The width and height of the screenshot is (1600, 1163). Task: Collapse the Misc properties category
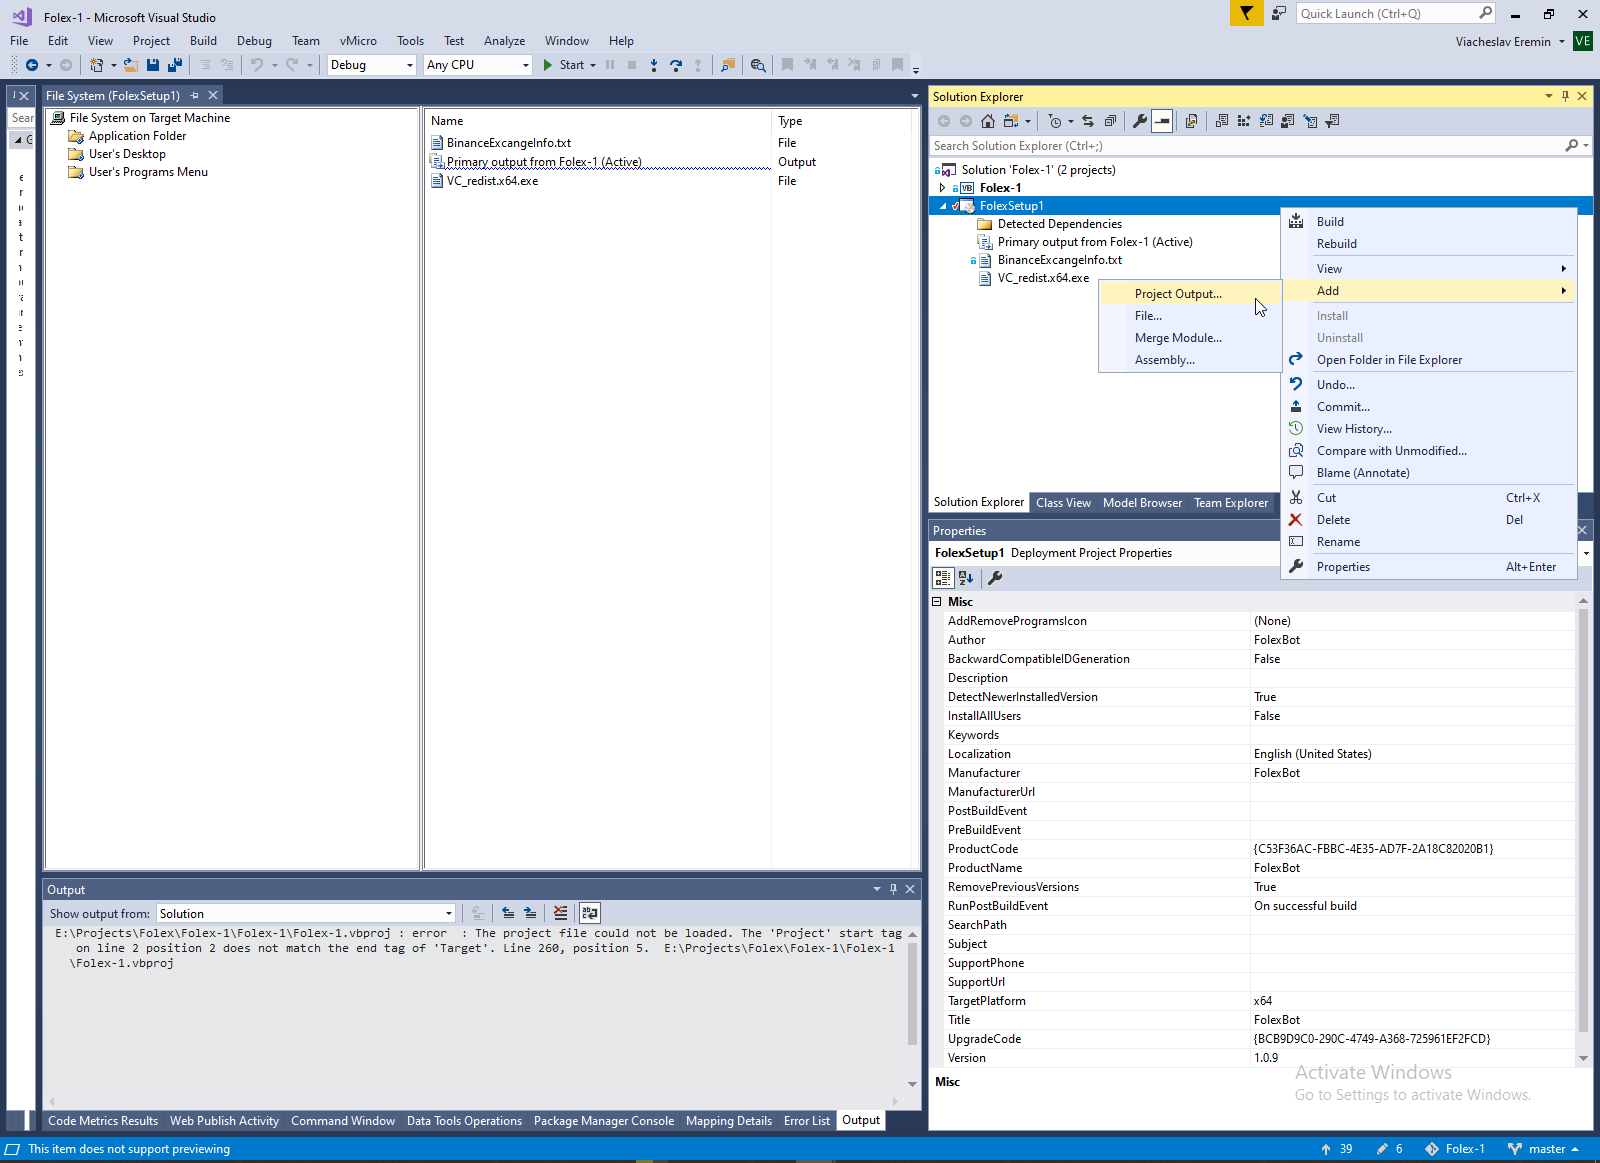(x=937, y=602)
